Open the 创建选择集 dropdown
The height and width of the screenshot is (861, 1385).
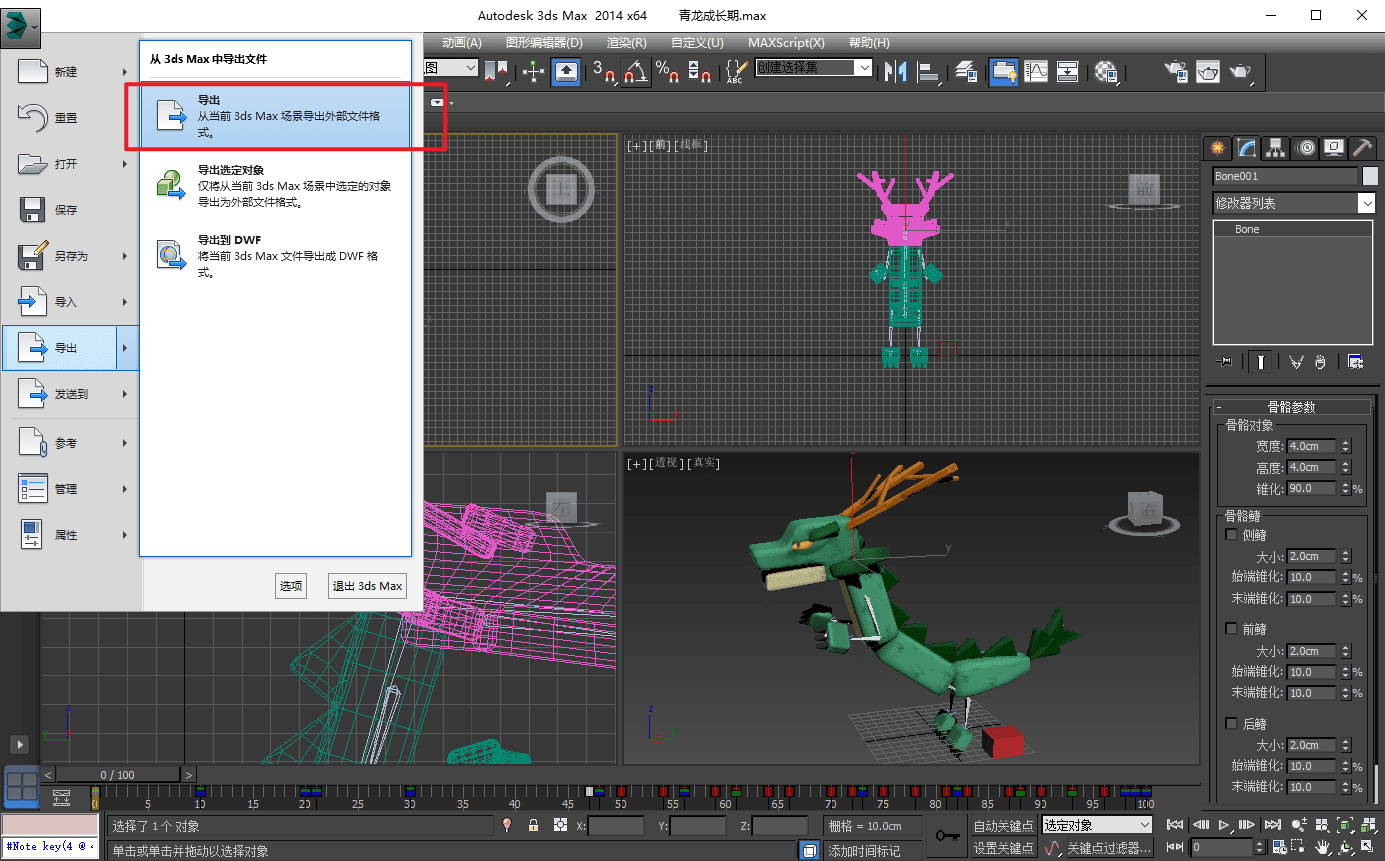pos(814,67)
